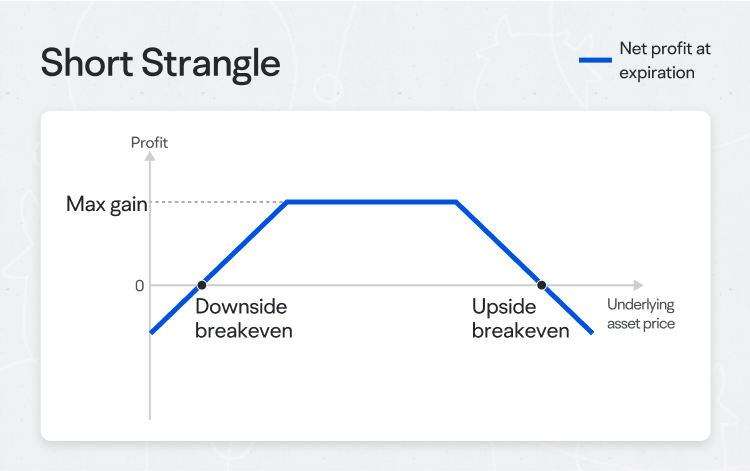Click the Profit axis label
Screen dimensions: 750x471
149,142
